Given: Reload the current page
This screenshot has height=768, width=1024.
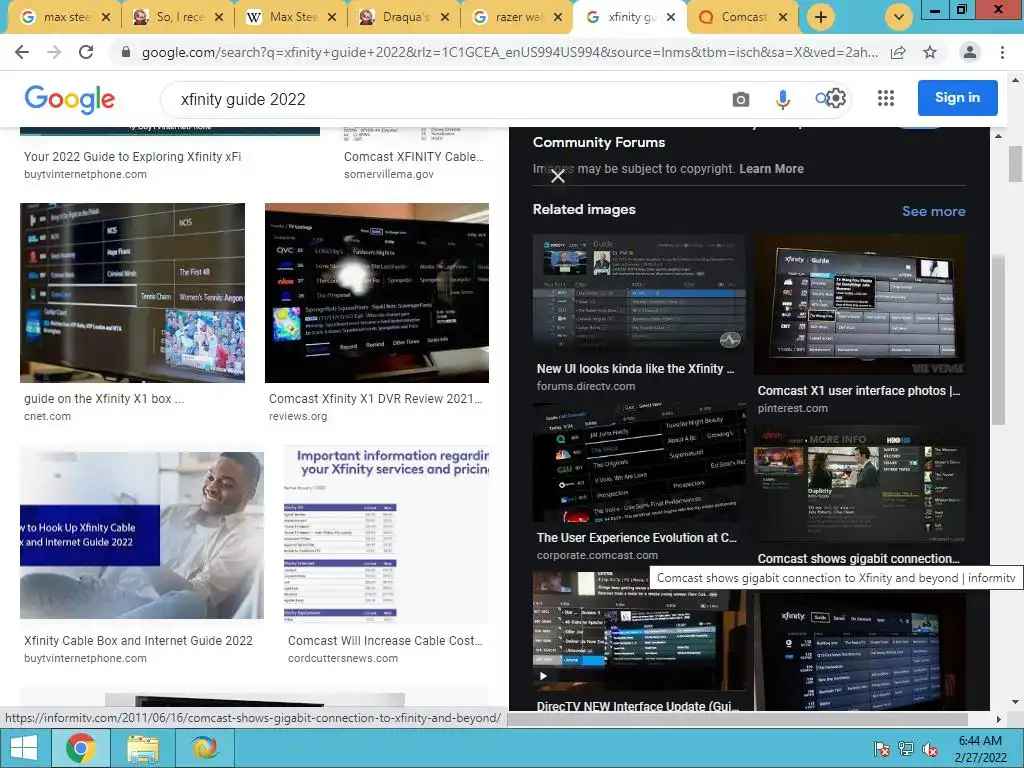Looking at the screenshot, I should [x=86, y=52].
